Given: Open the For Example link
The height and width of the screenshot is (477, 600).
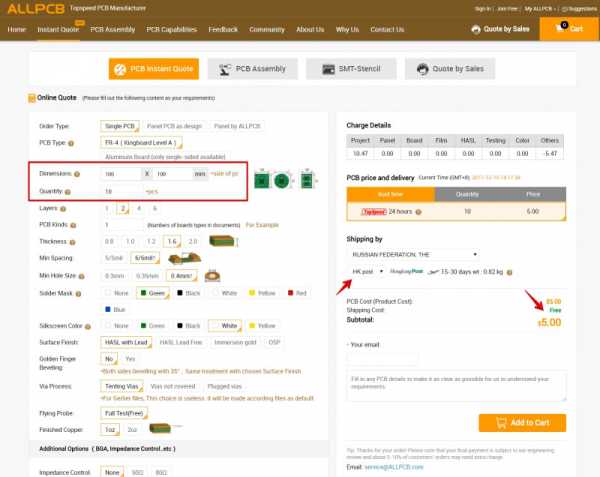Looking at the screenshot, I should point(262,225).
